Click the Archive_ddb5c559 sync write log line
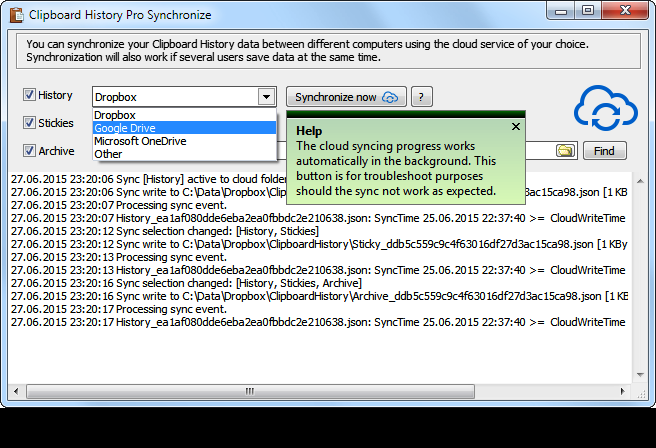 319,296
